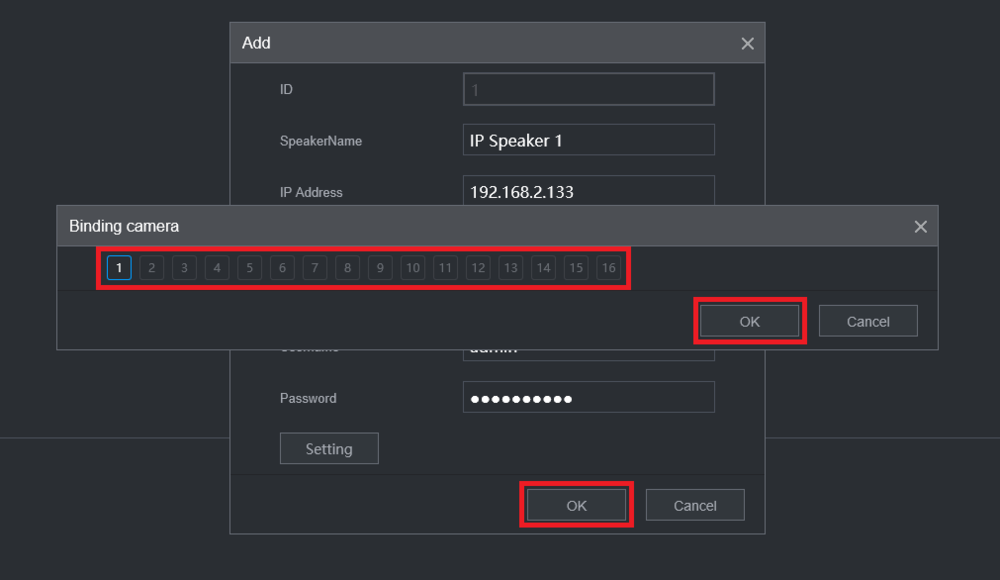Choose camera channel 7
Viewport: 1000px width, 580px height.
314,267
